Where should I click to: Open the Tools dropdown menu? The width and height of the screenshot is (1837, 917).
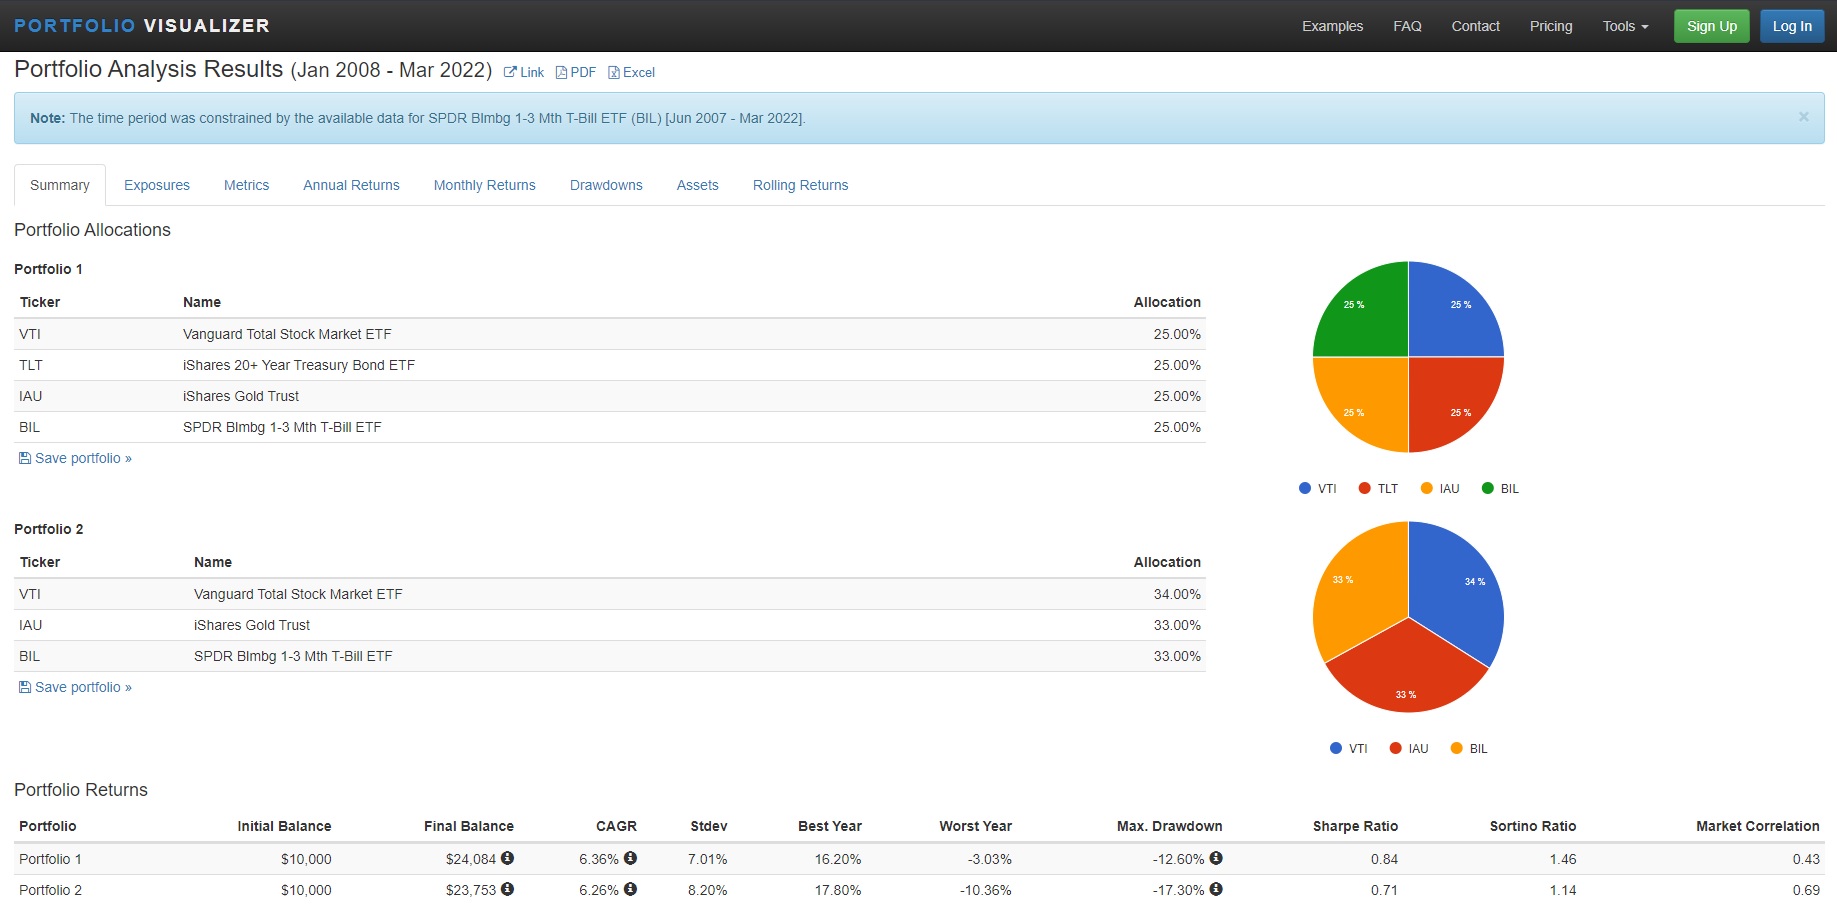pos(1625,26)
